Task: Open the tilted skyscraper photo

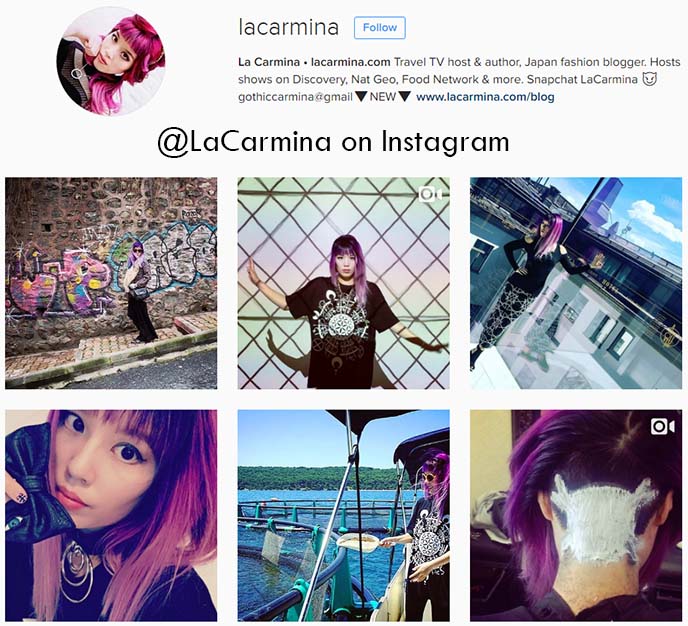Action: [576, 283]
